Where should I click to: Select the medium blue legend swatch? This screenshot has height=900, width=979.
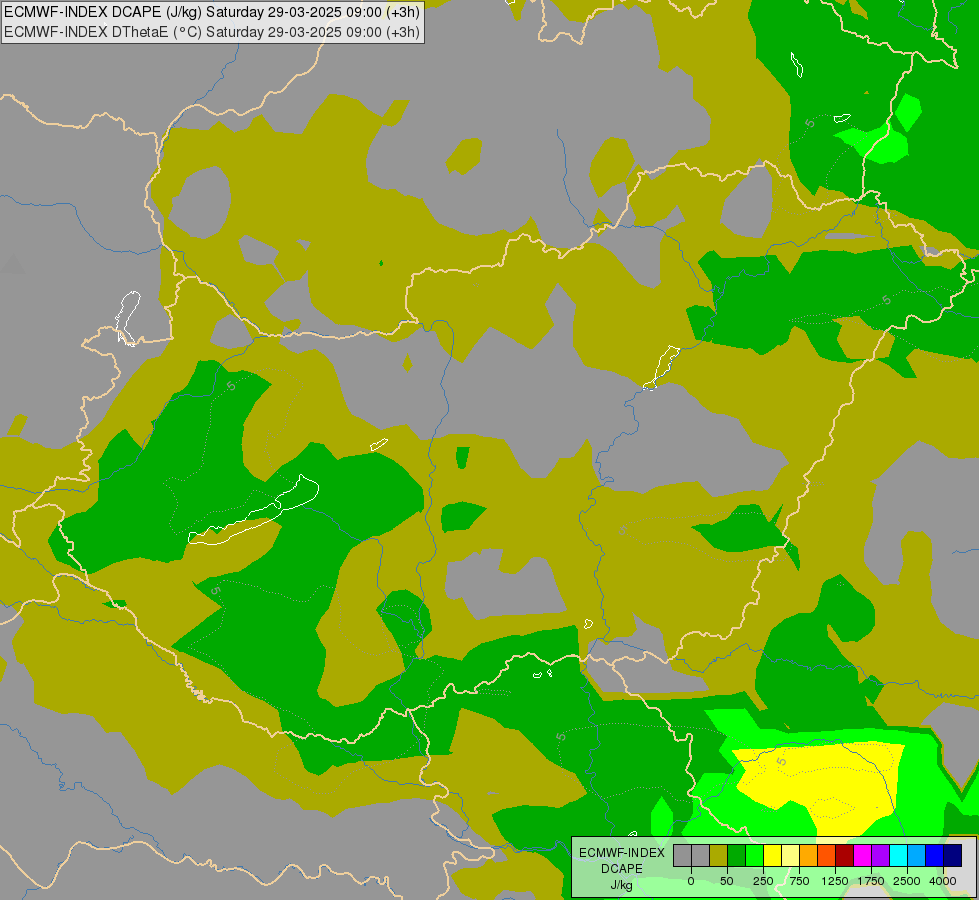pyautogui.click(x=935, y=855)
